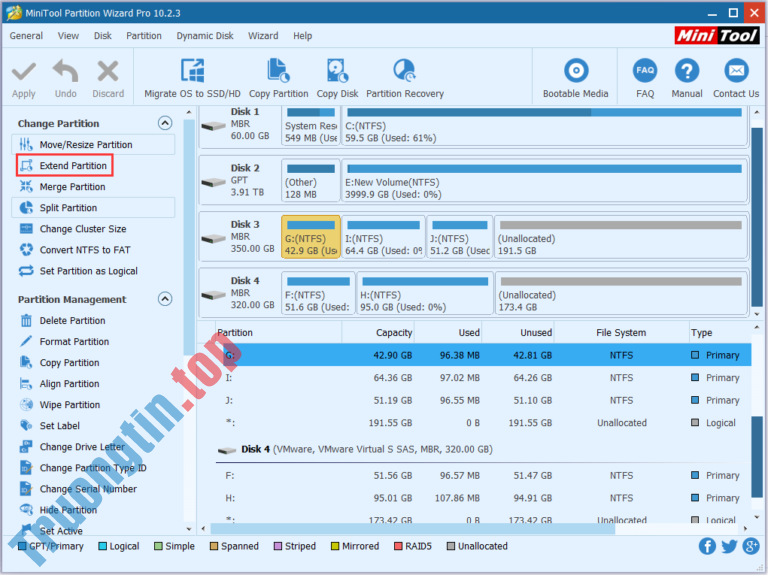The width and height of the screenshot is (768, 575).
Task: Select H:(NTFS) block on Disk 4
Action: pos(425,293)
